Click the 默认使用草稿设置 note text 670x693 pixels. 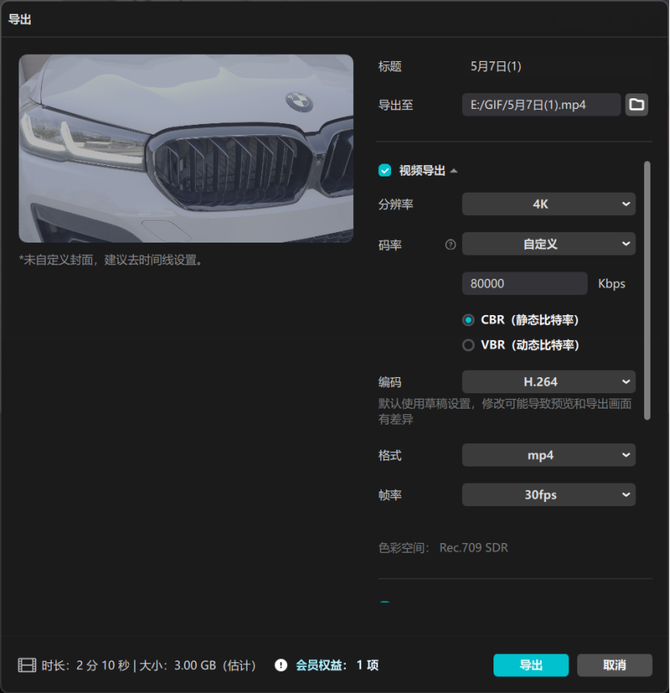pos(505,411)
